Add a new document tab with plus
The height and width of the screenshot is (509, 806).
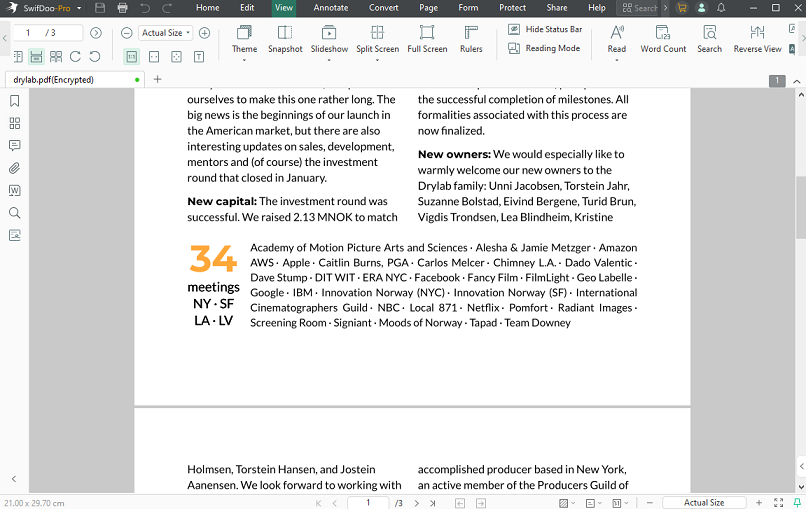(157, 79)
